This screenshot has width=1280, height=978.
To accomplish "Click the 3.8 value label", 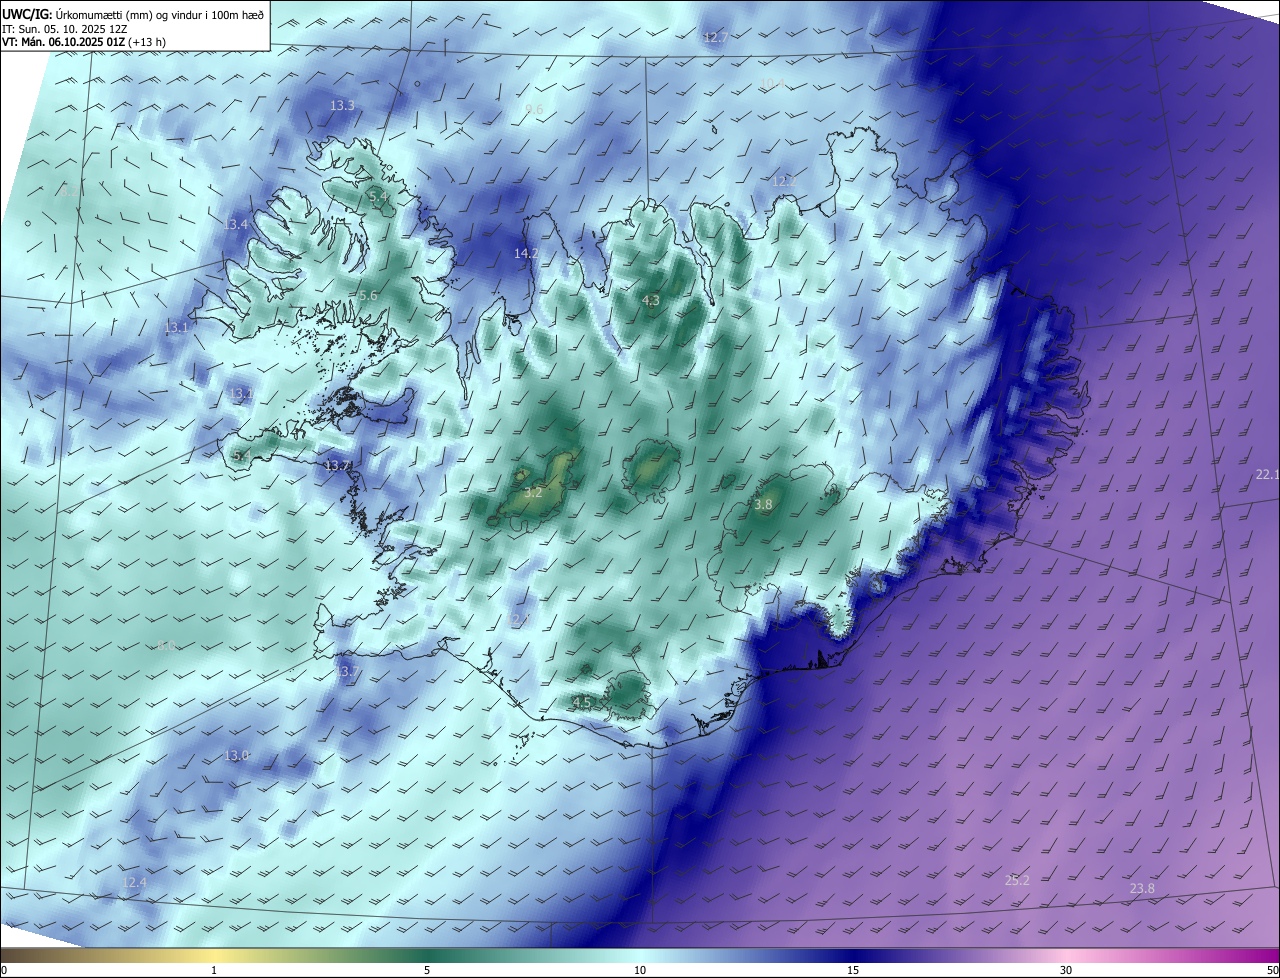I will (x=763, y=505).
